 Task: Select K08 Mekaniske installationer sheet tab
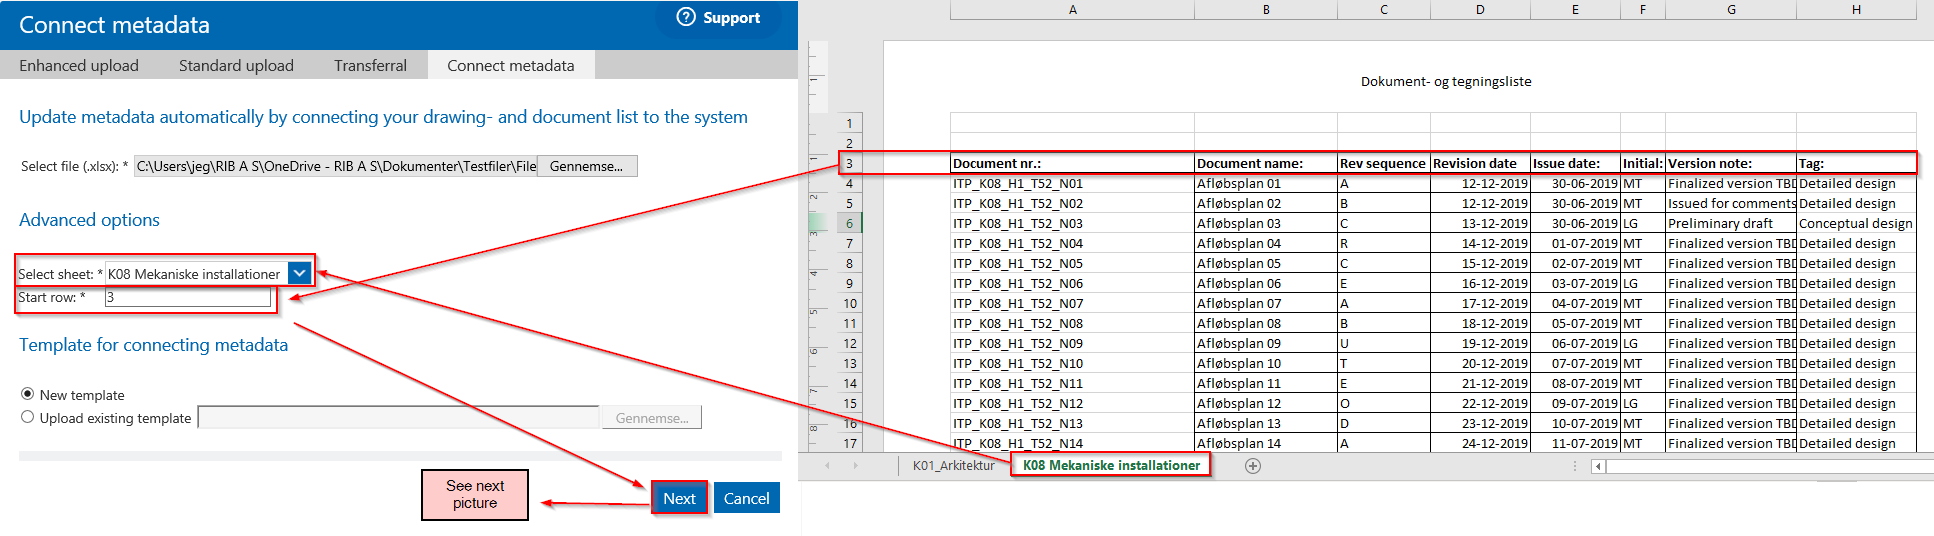(x=1111, y=466)
